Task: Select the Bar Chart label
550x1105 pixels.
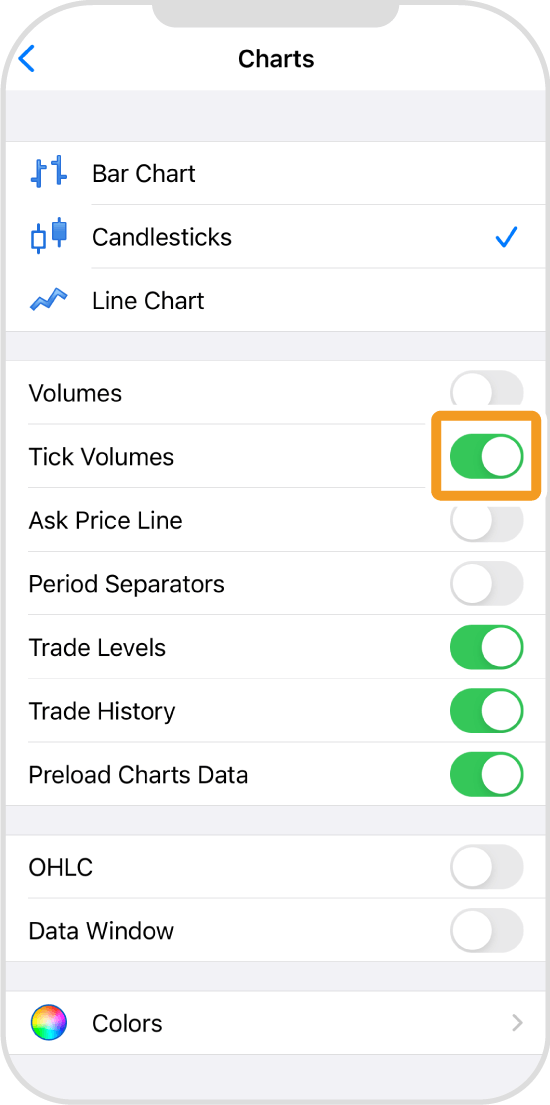Action: coord(144,173)
